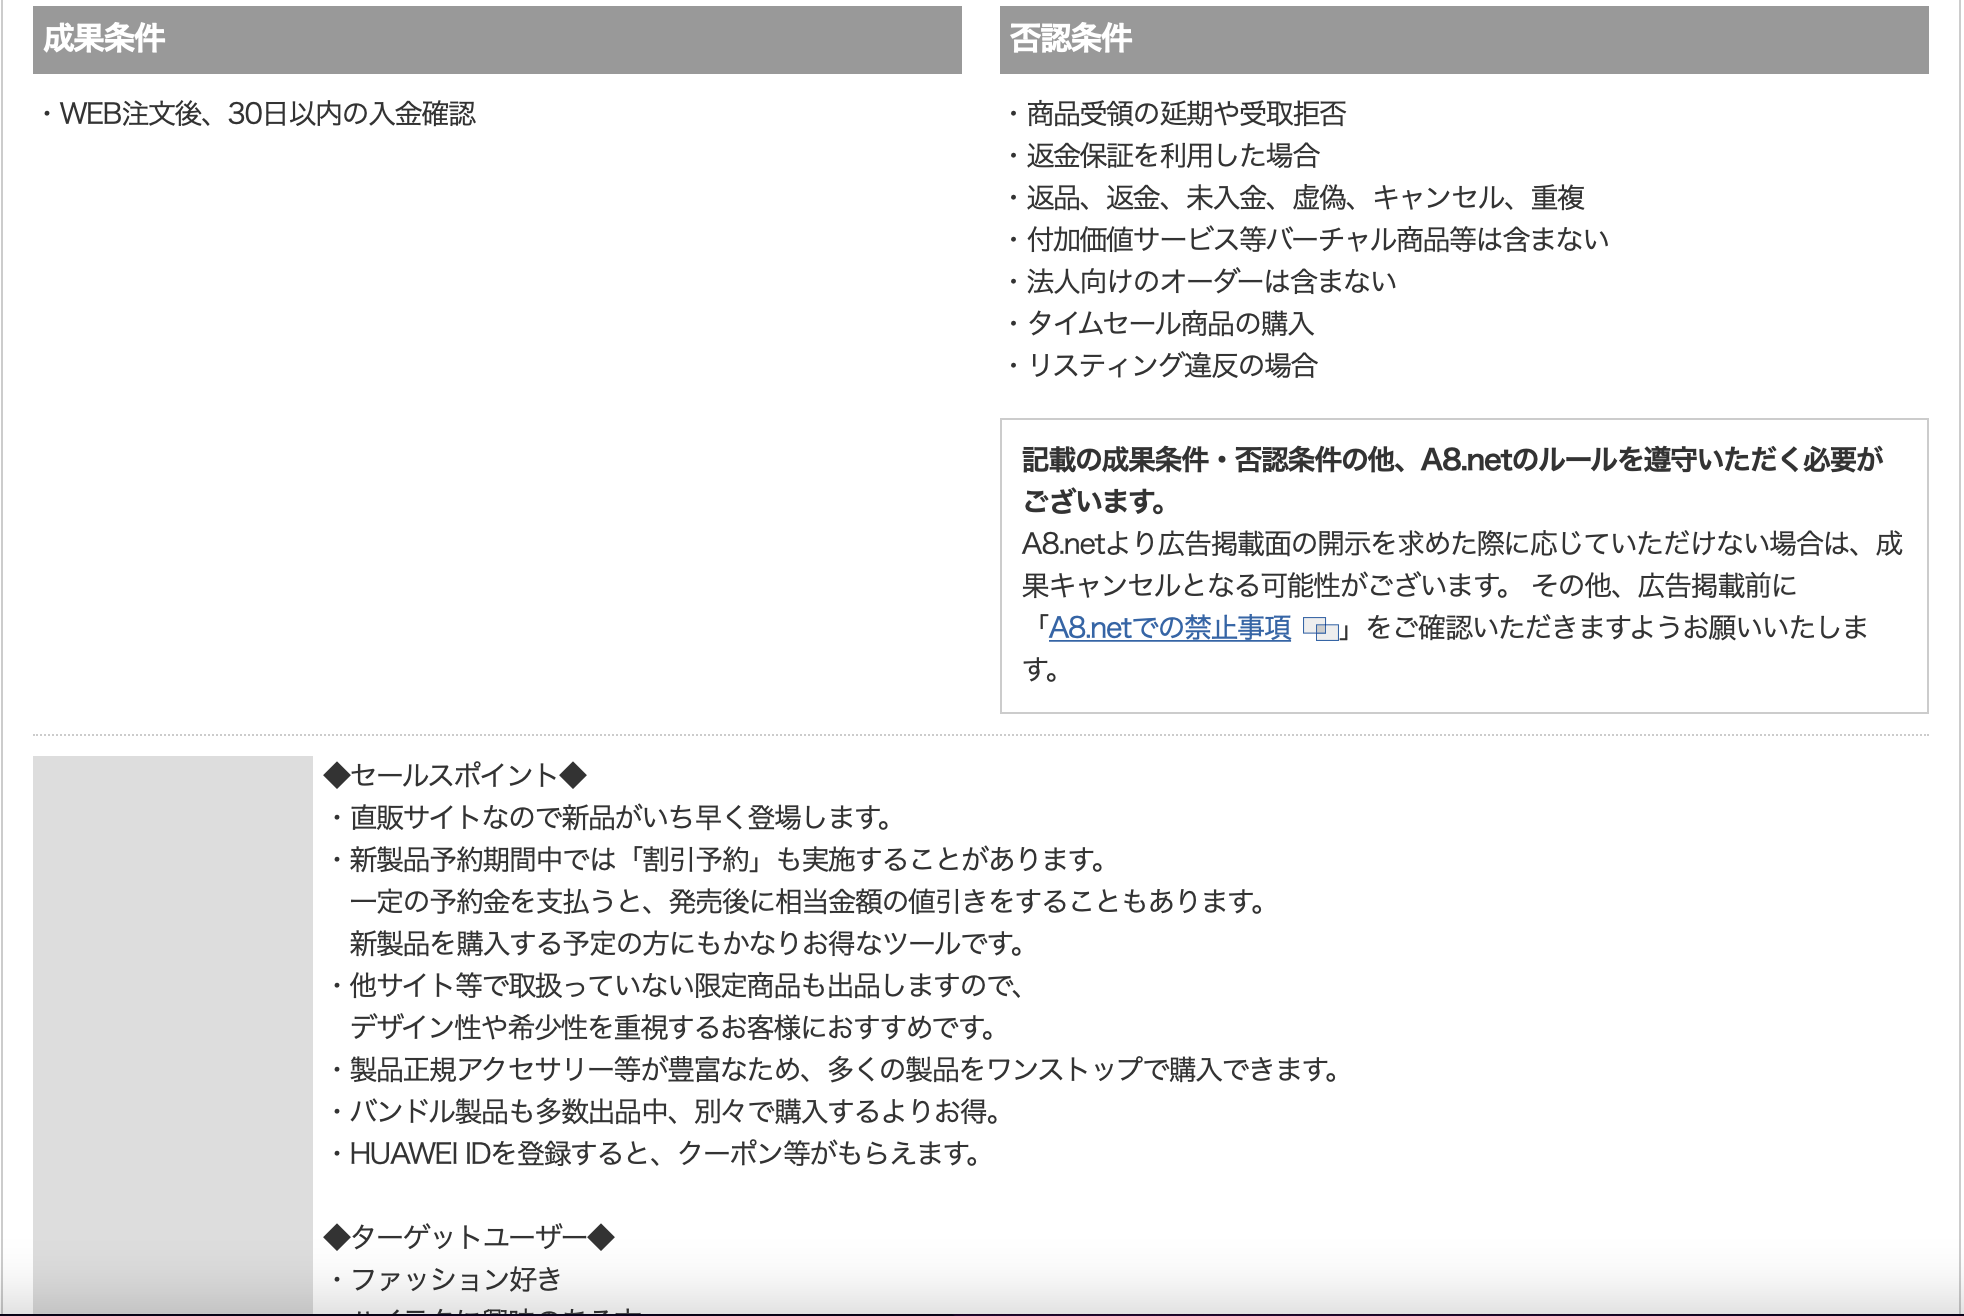Click the 成果条件 header
The height and width of the screenshot is (1316, 1964).
tap(497, 40)
